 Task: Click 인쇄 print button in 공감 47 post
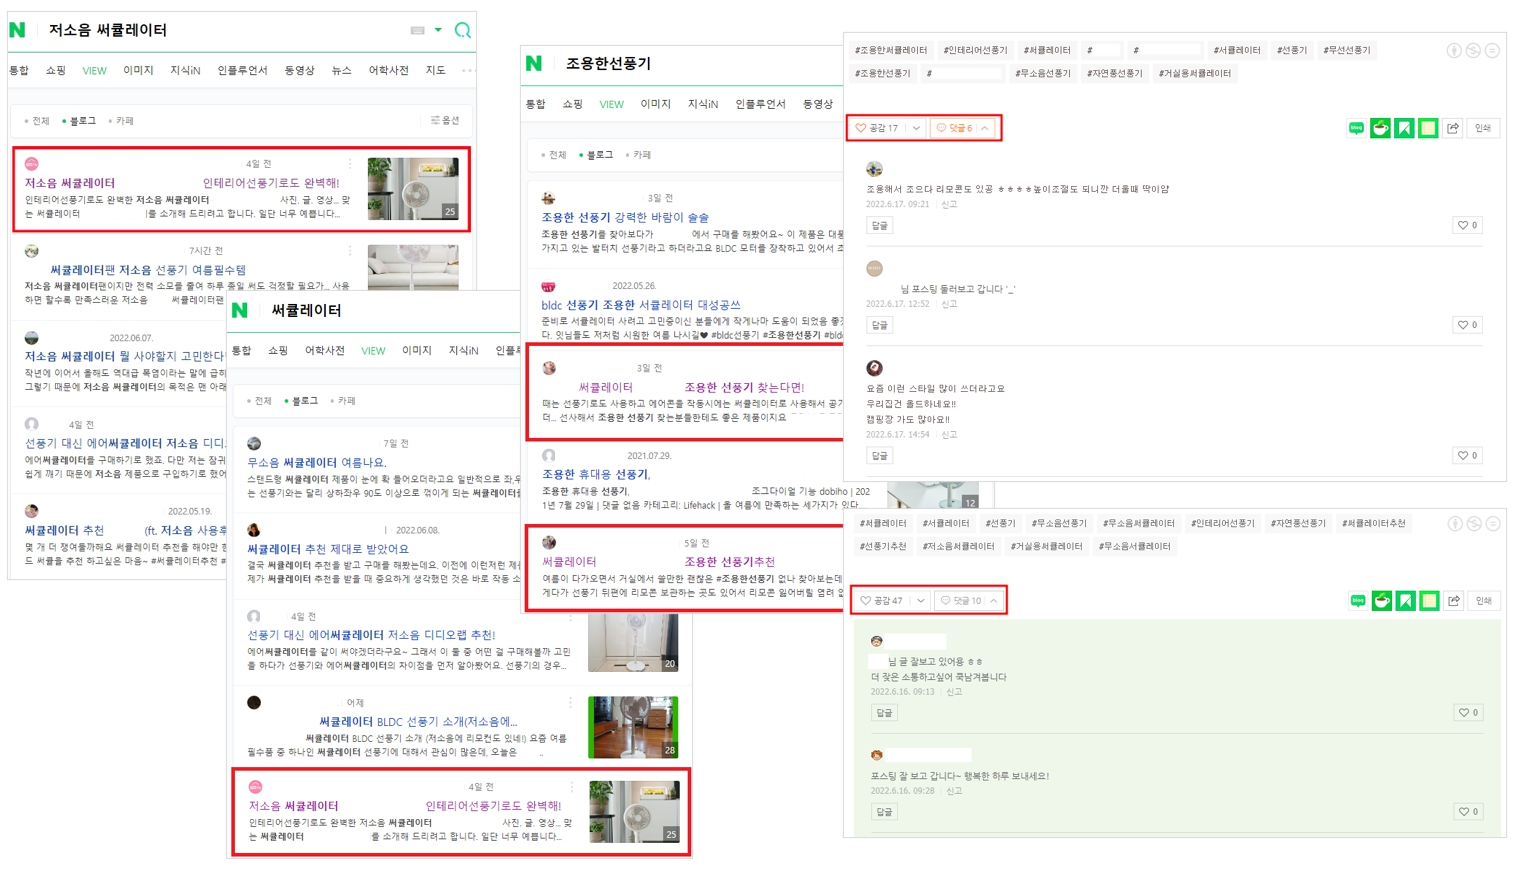[x=1484, y=601]
